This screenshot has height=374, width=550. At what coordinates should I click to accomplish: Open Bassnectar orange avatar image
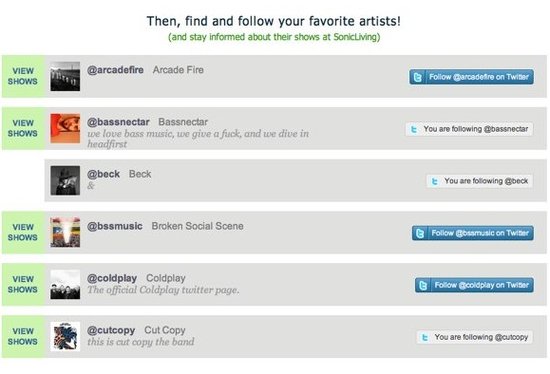(x=65, y=128)
